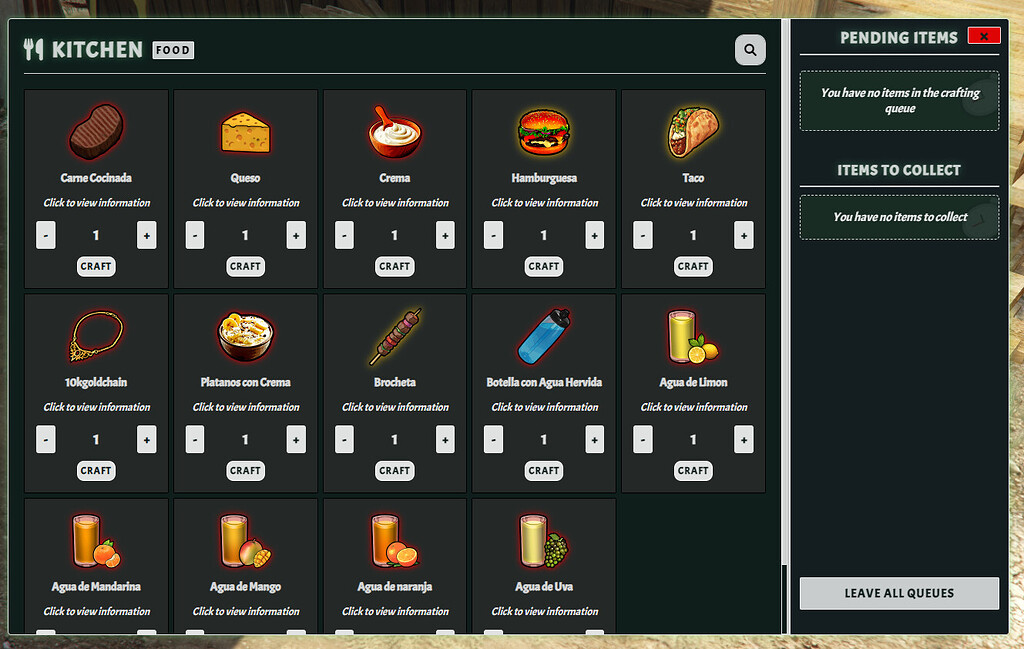Select the Queso cheese icon
This screenshot has width=1024, height=649.
[x=245, y=131]
